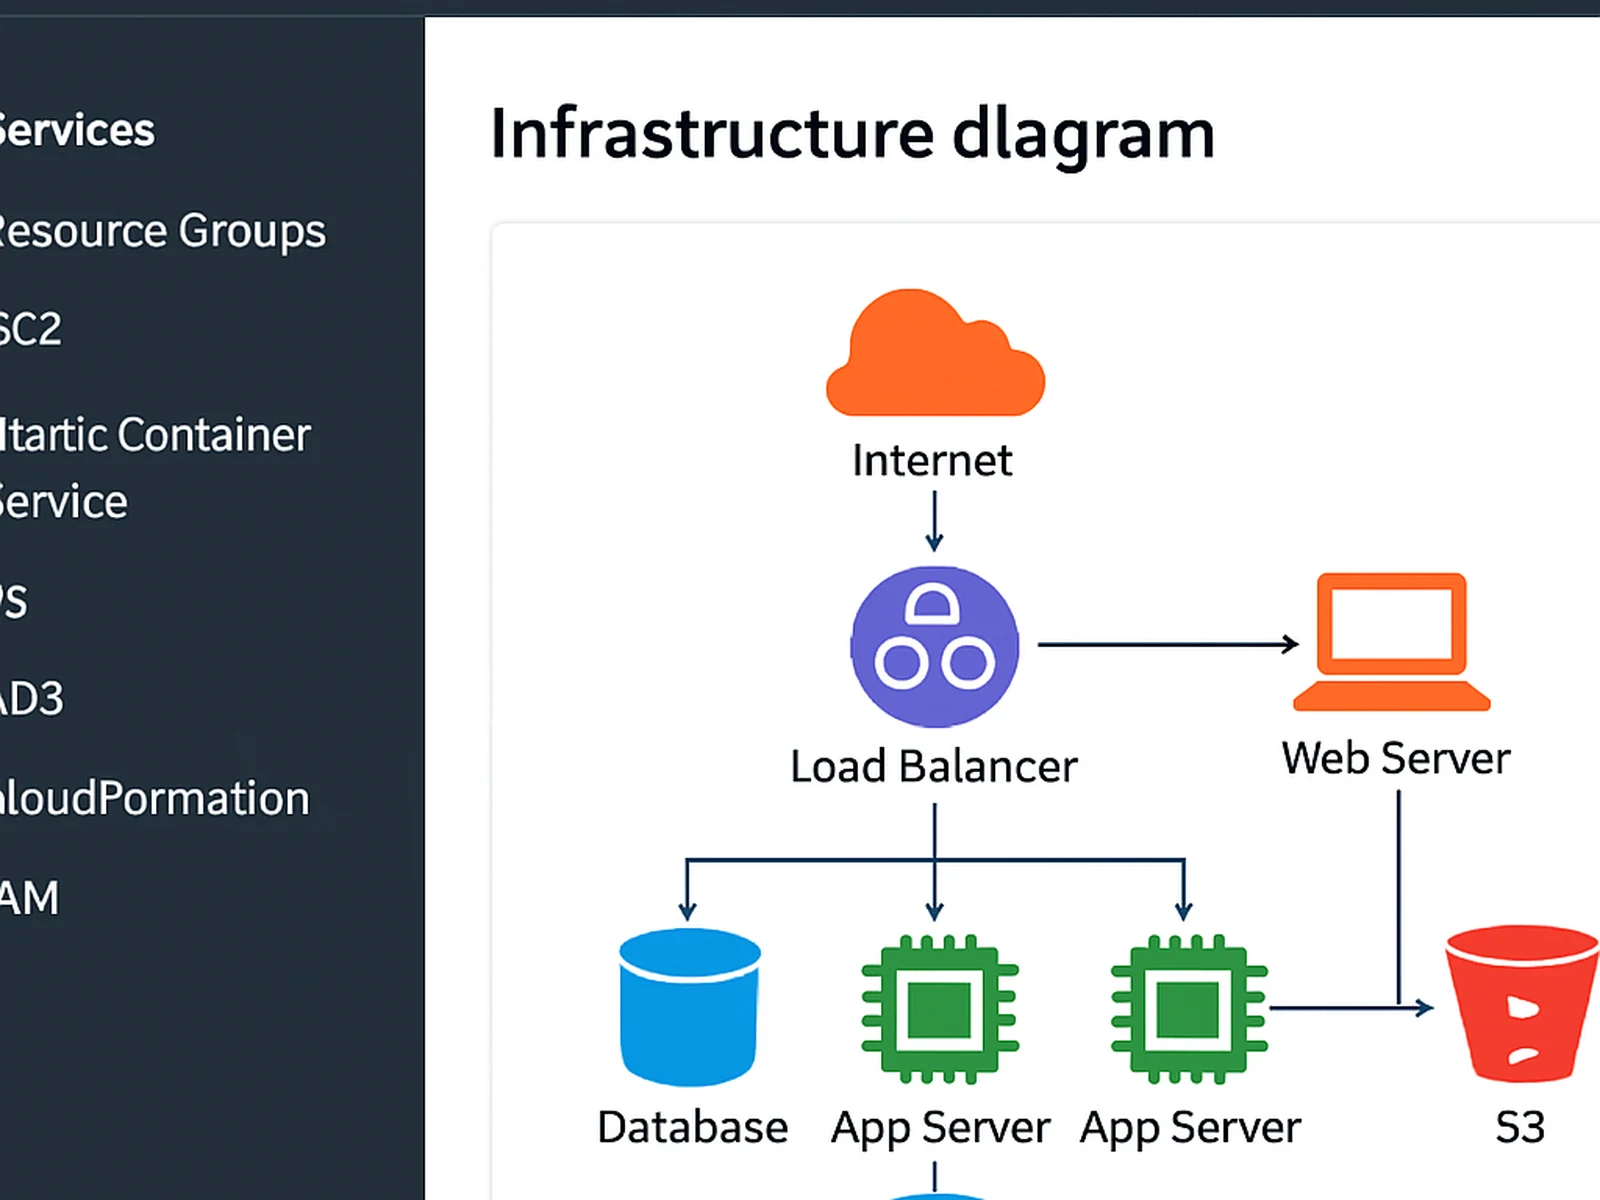
Task: Click the IAM sidebar item
Action: [x=28, y=895]
